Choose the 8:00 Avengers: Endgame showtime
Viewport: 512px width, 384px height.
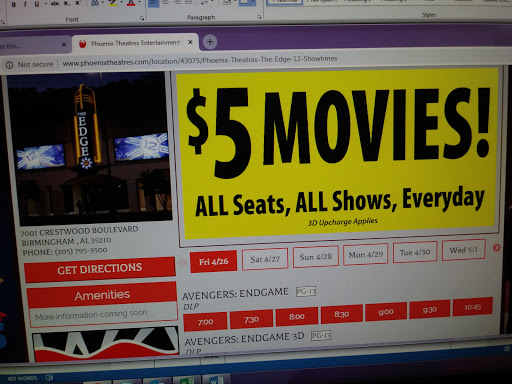(297, 317)
